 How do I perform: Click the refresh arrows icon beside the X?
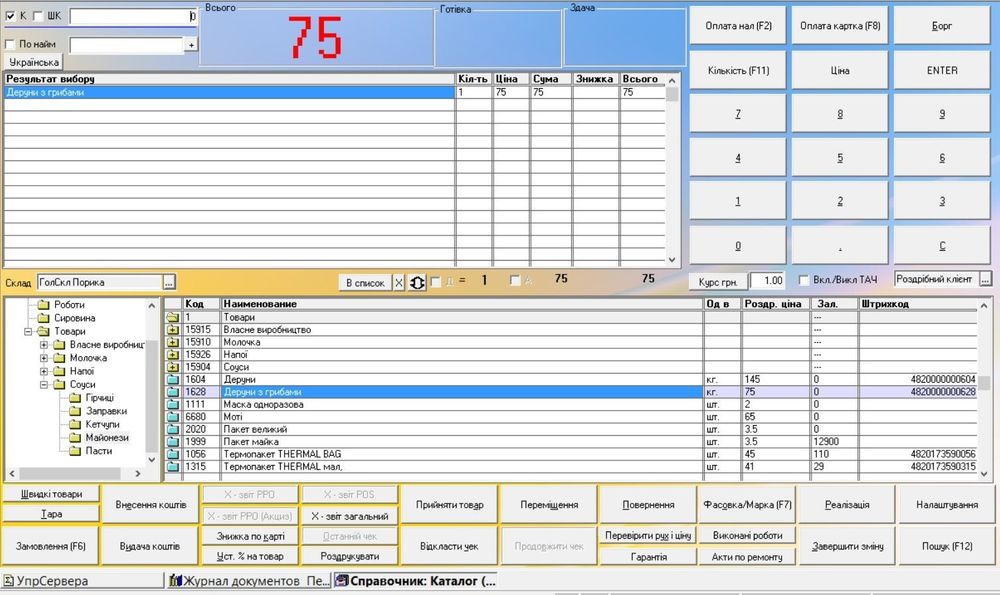point(416,283)
